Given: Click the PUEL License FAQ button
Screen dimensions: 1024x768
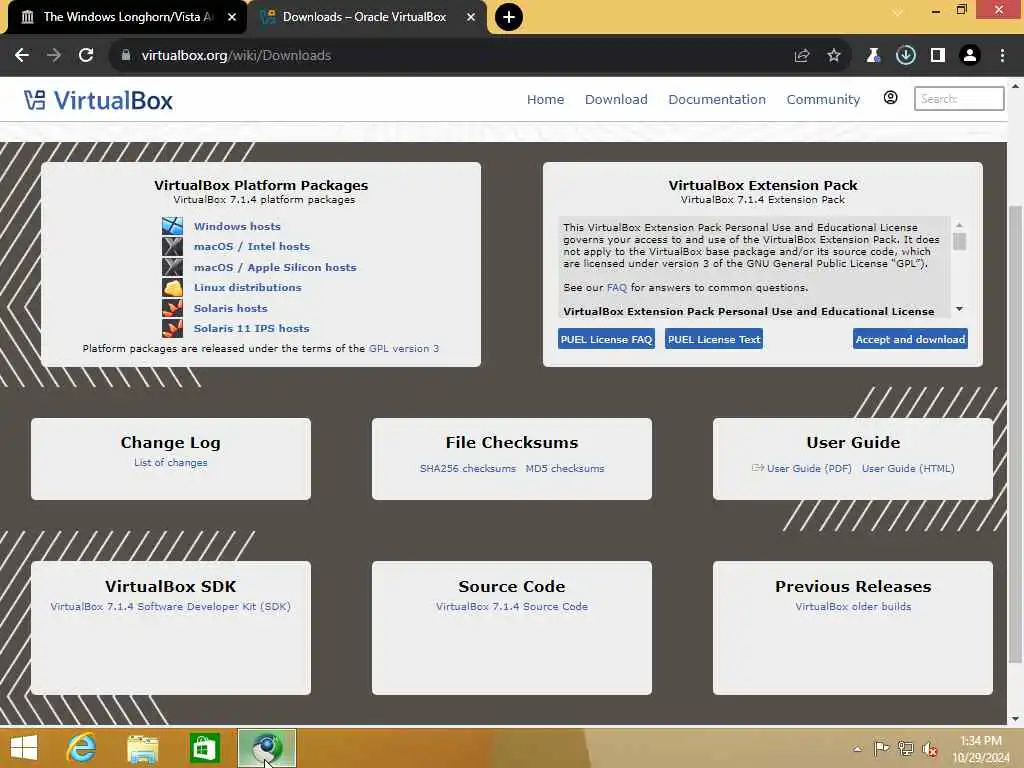Looking at the screenshot, I should pyautogui.click(x=606, y=339).
